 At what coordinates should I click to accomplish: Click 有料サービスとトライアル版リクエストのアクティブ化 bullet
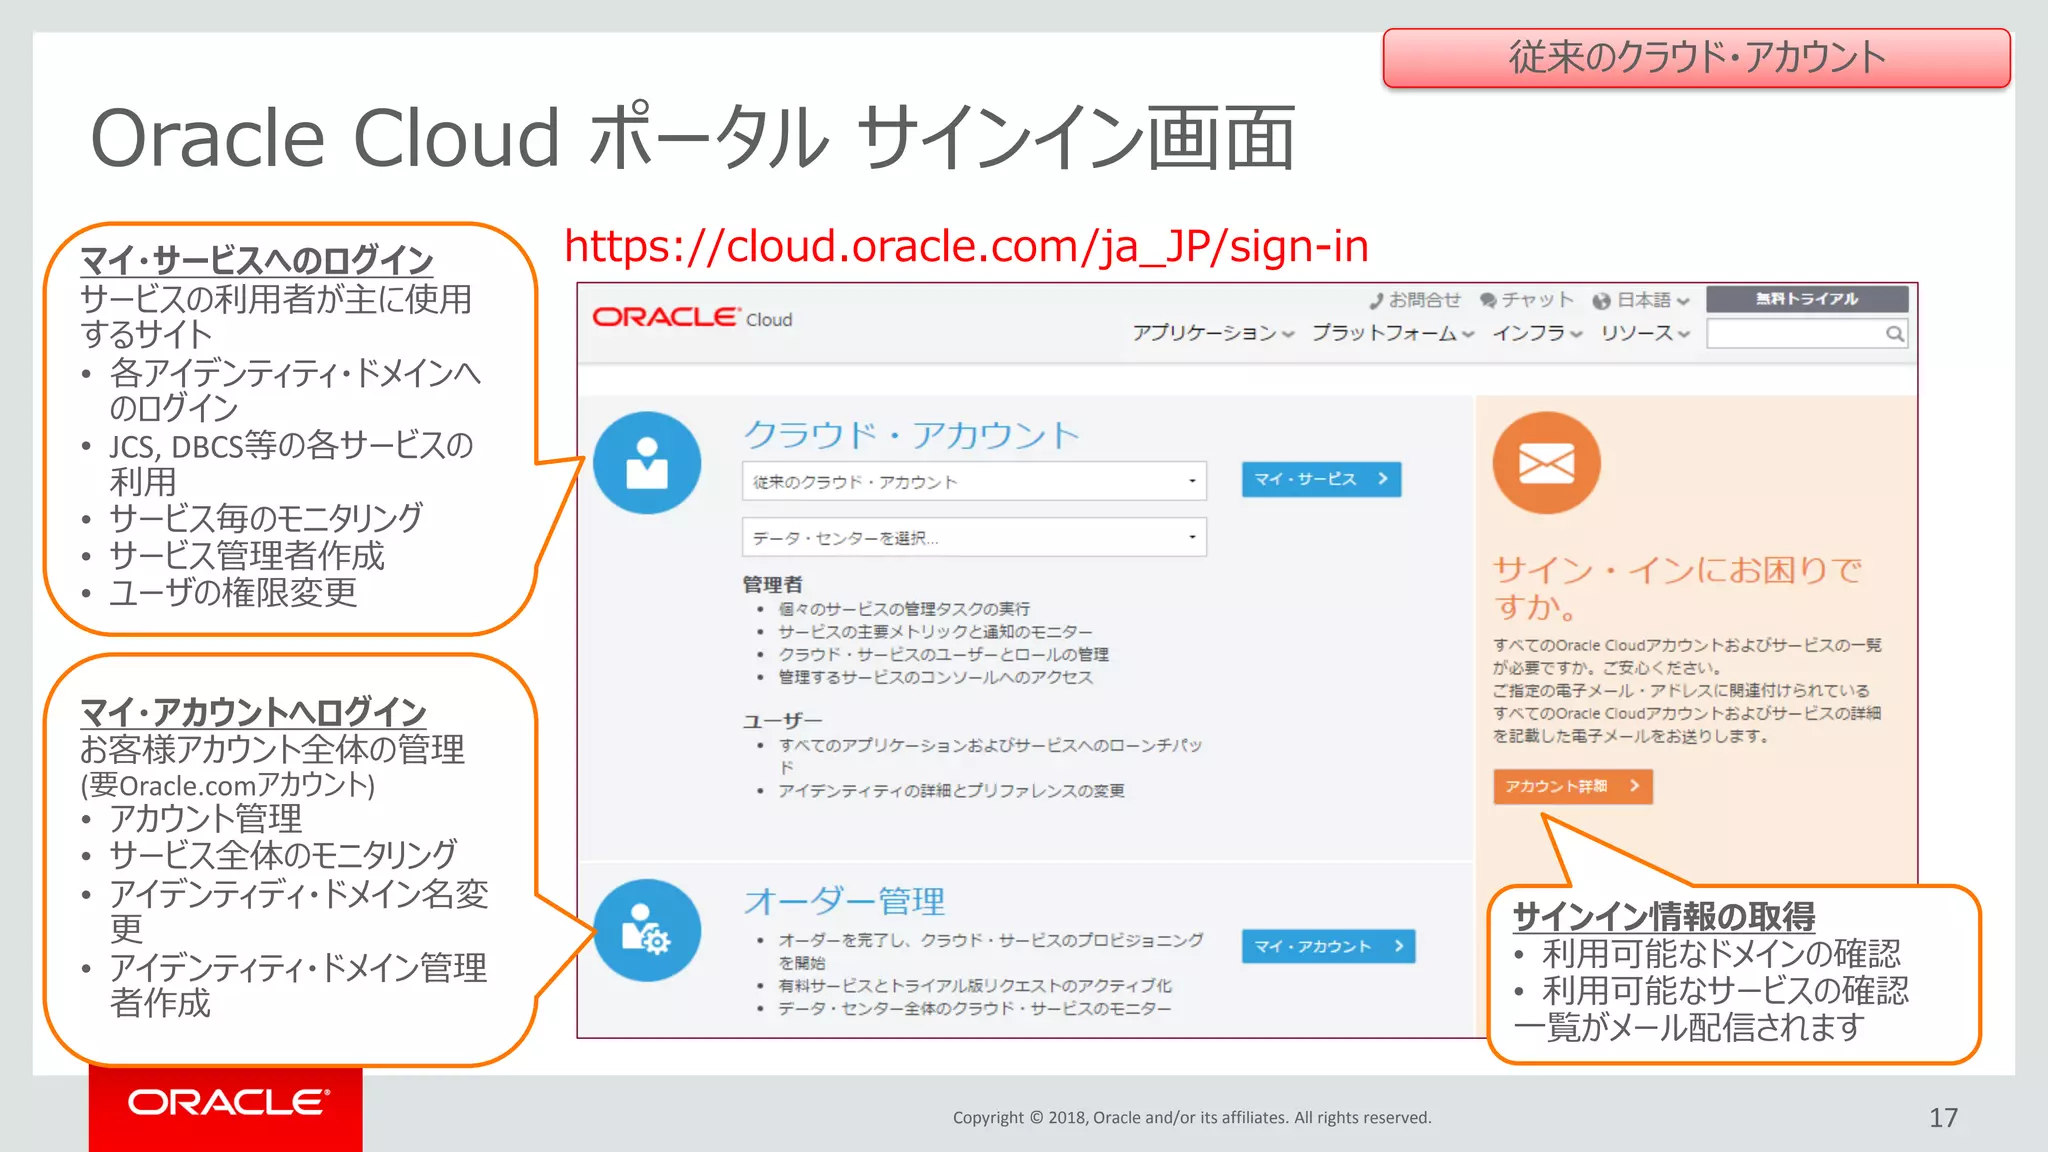[975, 986]
